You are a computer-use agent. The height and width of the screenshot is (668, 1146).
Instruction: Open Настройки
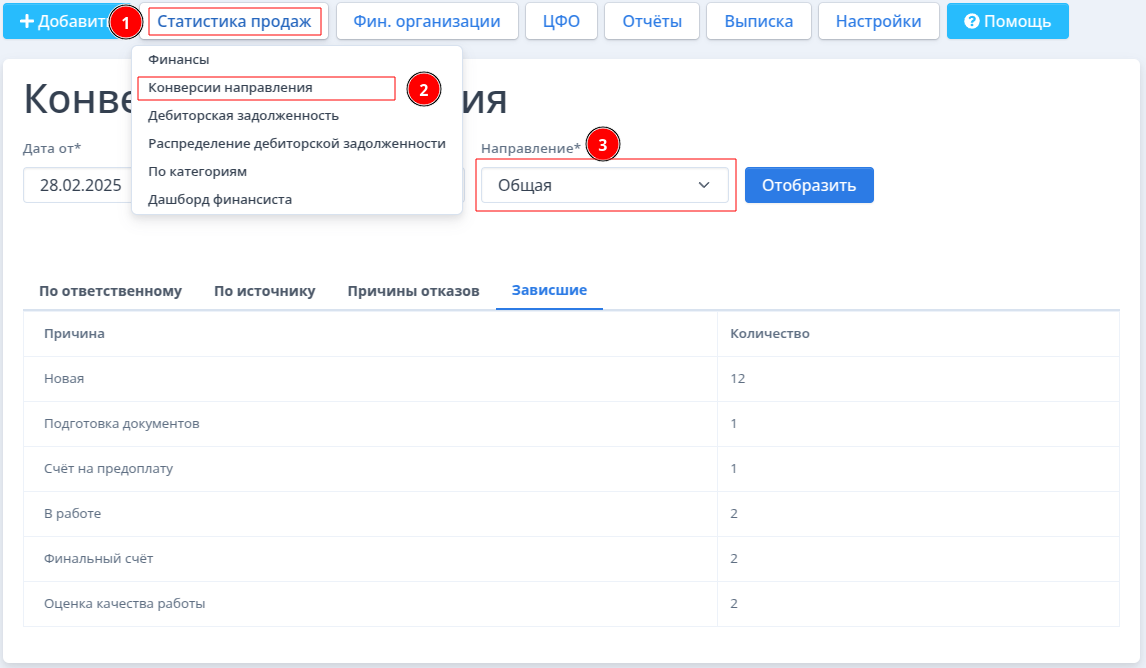tap(879, 21)
